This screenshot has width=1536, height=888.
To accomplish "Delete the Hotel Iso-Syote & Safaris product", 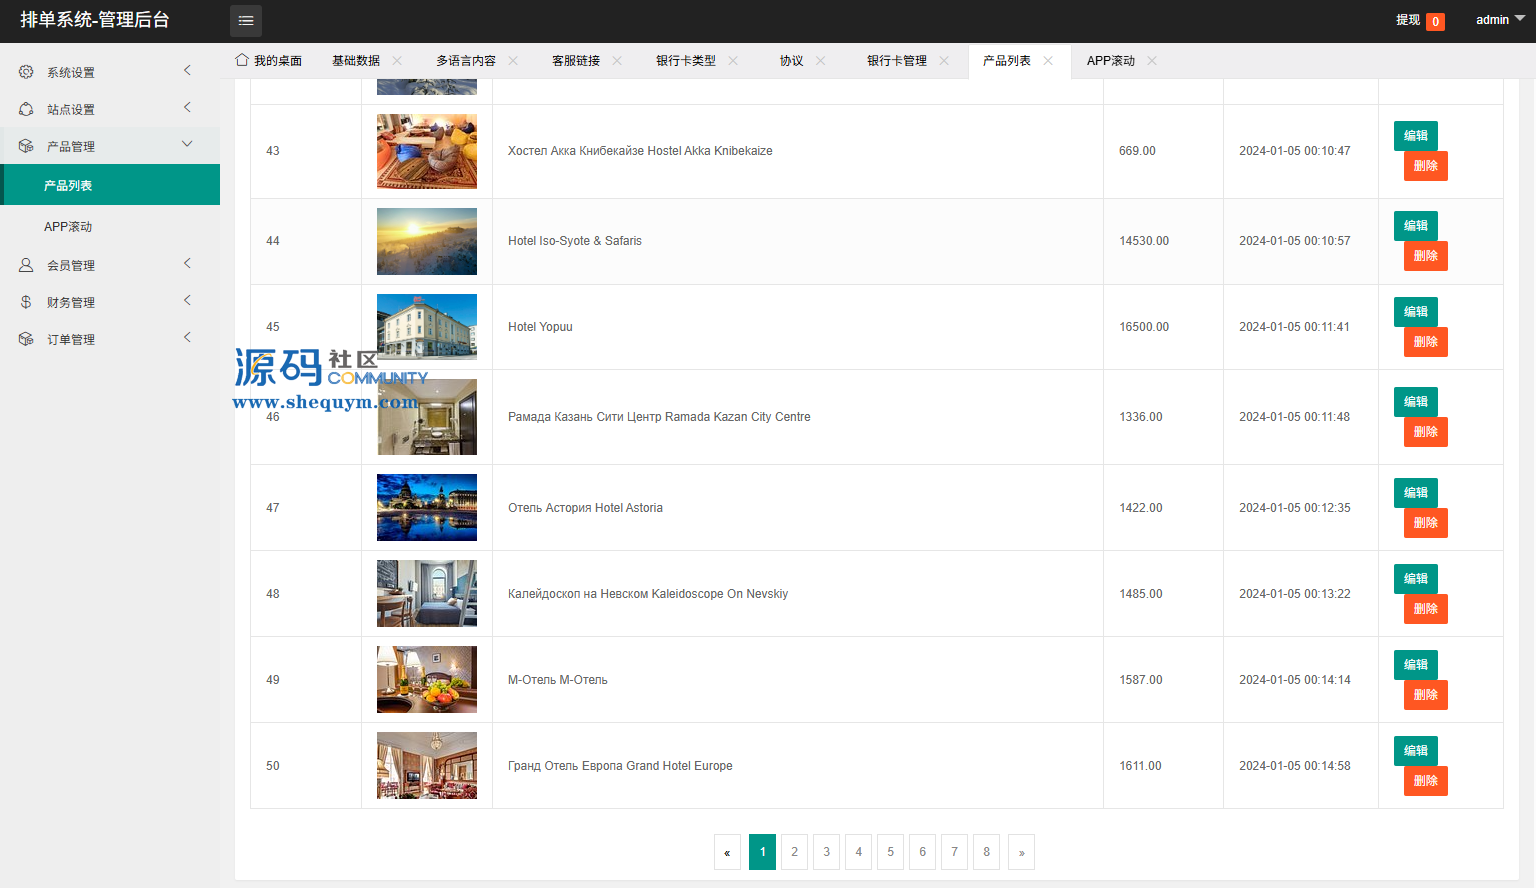I will click(x=1425, y=256).
